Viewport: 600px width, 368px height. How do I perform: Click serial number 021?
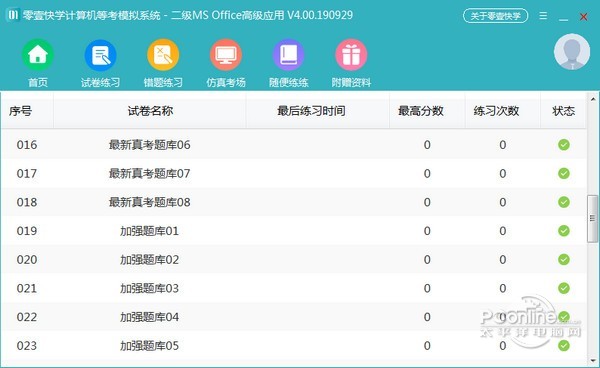point(27,288)
